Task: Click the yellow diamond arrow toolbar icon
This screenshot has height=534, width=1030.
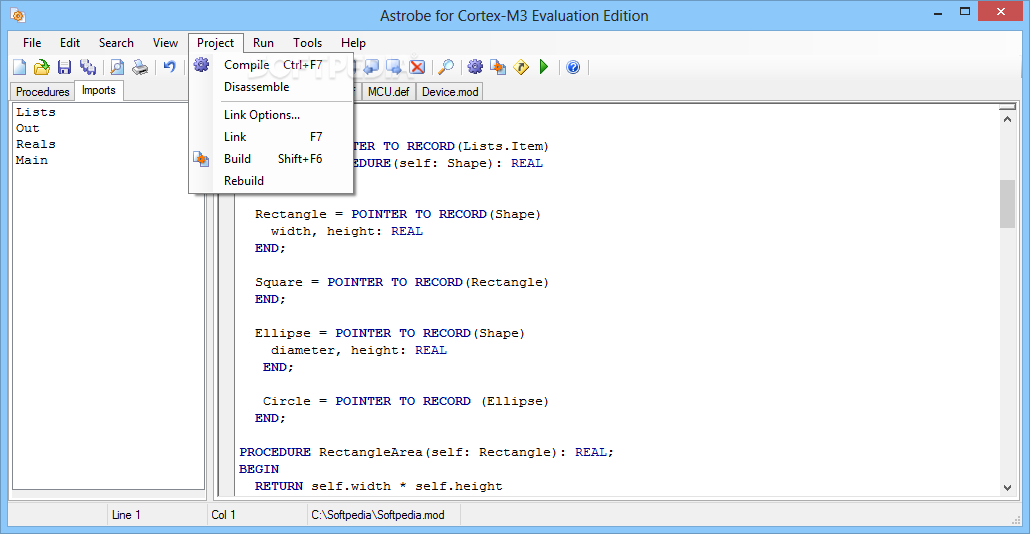Action: [x=521, y=67]
